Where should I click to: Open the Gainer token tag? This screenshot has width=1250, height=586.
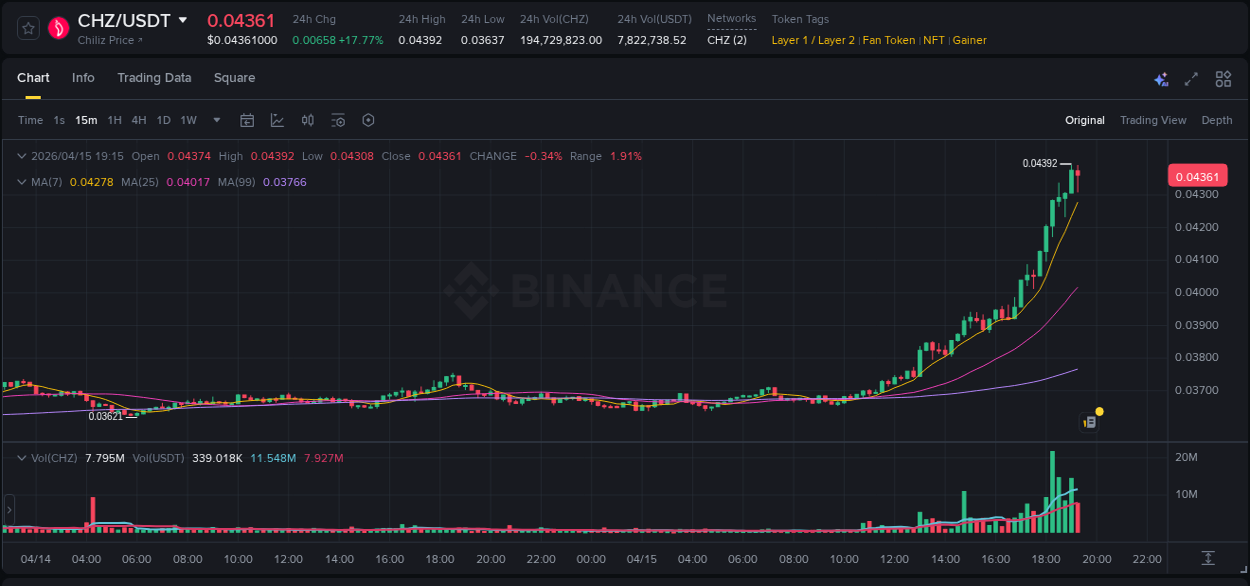click(x=969, y=40)
